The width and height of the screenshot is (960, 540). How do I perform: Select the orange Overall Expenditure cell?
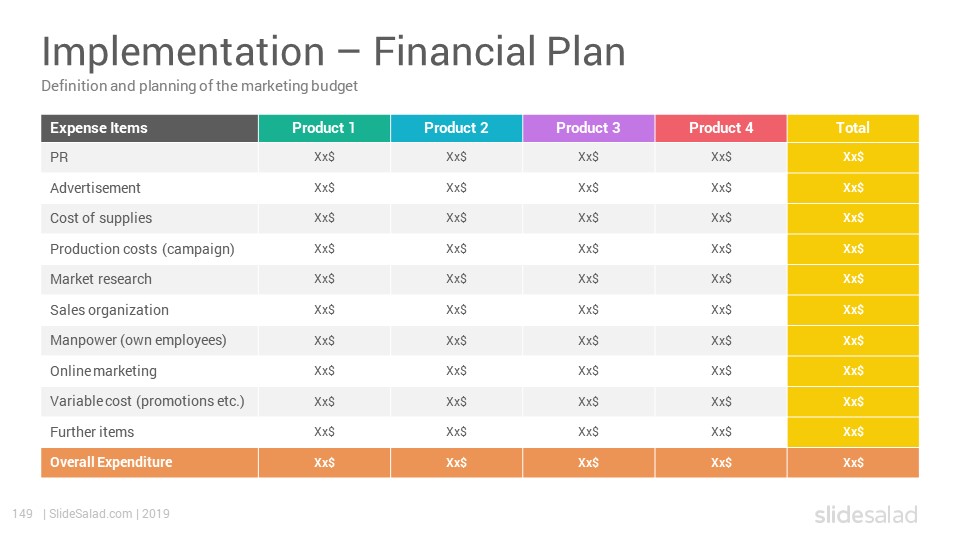(149, 463)
